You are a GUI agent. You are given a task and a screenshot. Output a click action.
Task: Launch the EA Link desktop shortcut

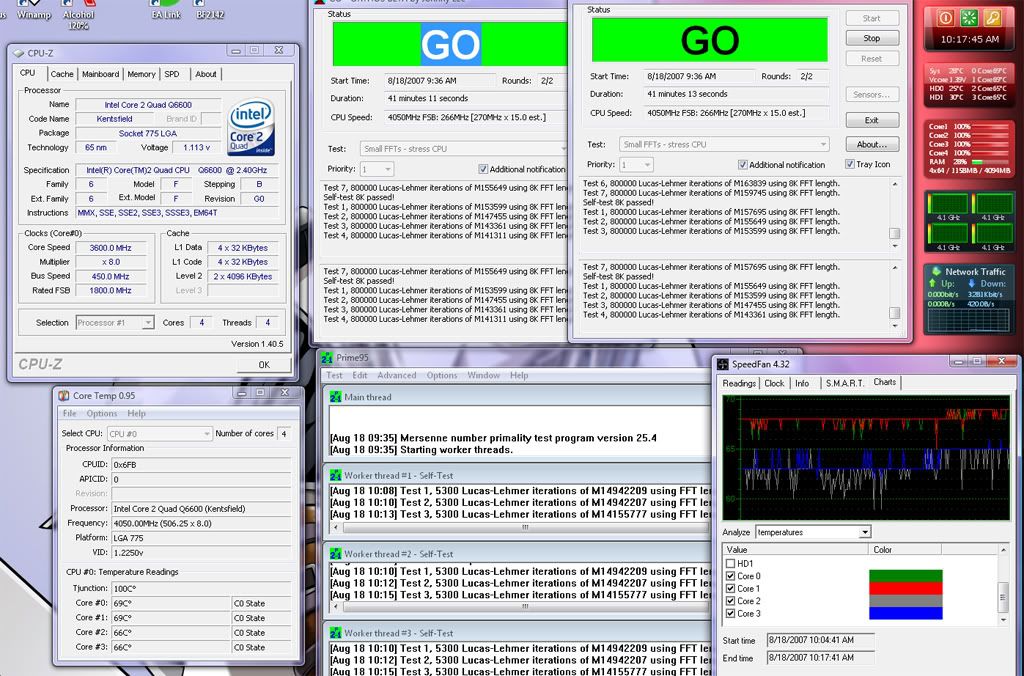click(166, 10)
